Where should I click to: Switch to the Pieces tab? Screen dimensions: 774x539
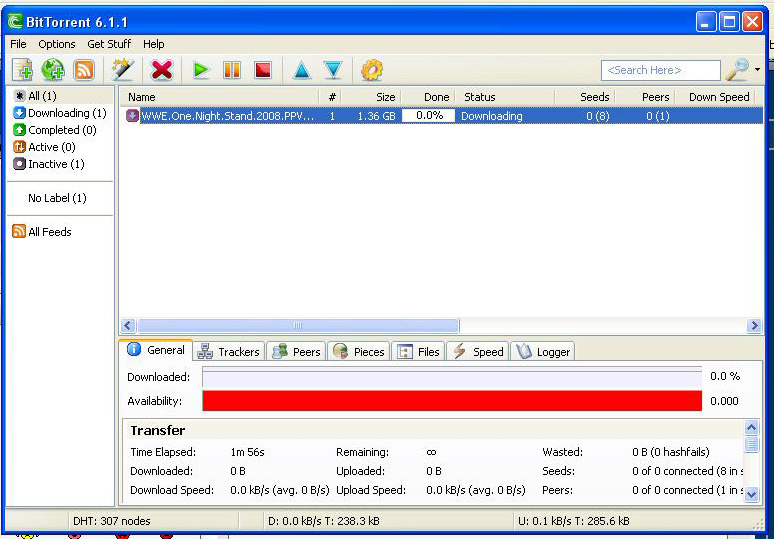(359, 352)
